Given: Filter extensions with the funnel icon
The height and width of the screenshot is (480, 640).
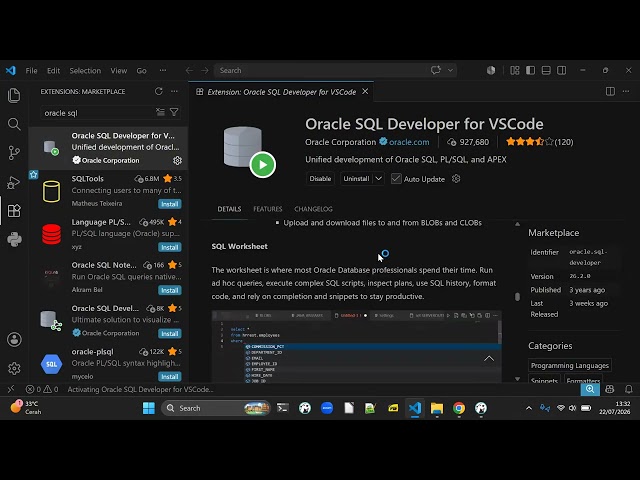Looking at the screenshot, I should coord(174,112).
